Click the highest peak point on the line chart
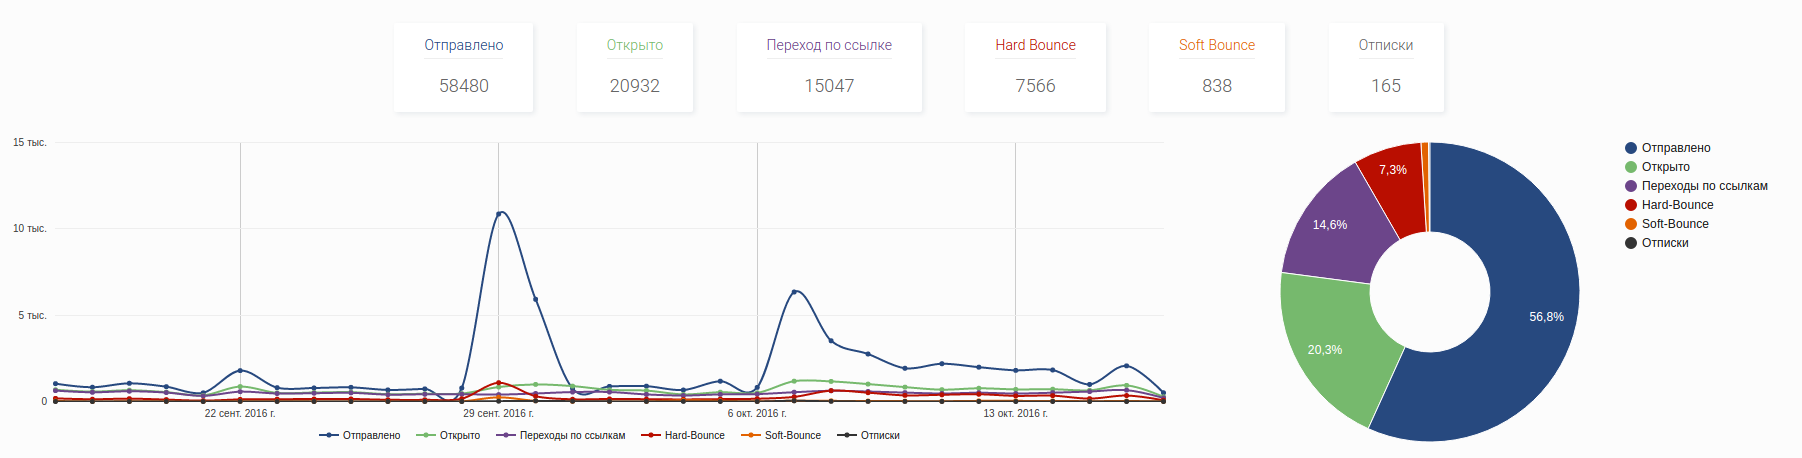This screenshot has height=458, width=1802. point(499,213)
